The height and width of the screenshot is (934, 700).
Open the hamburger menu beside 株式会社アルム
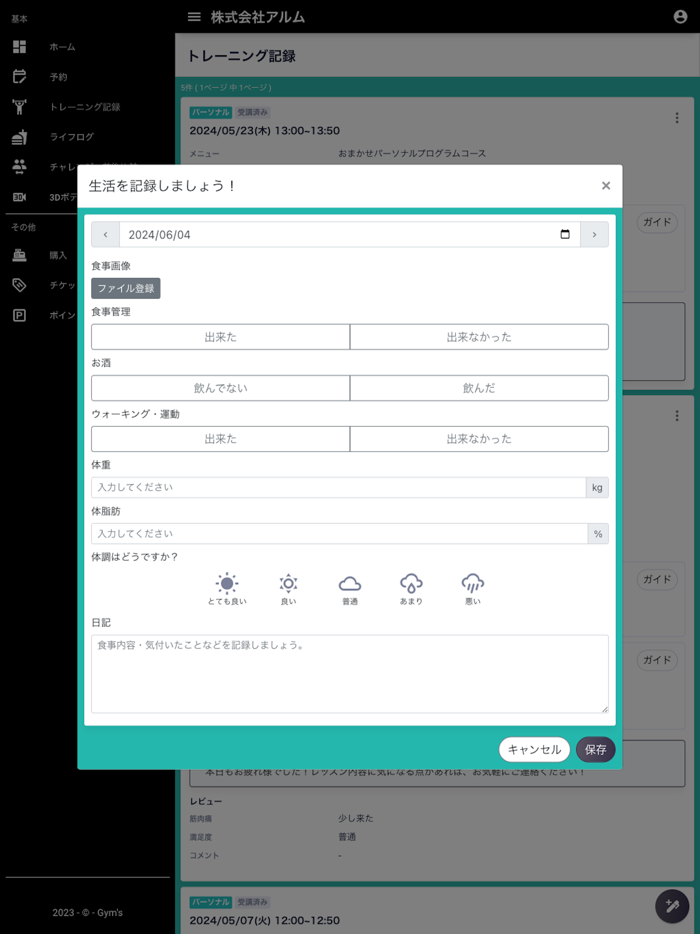click(194, 17)
